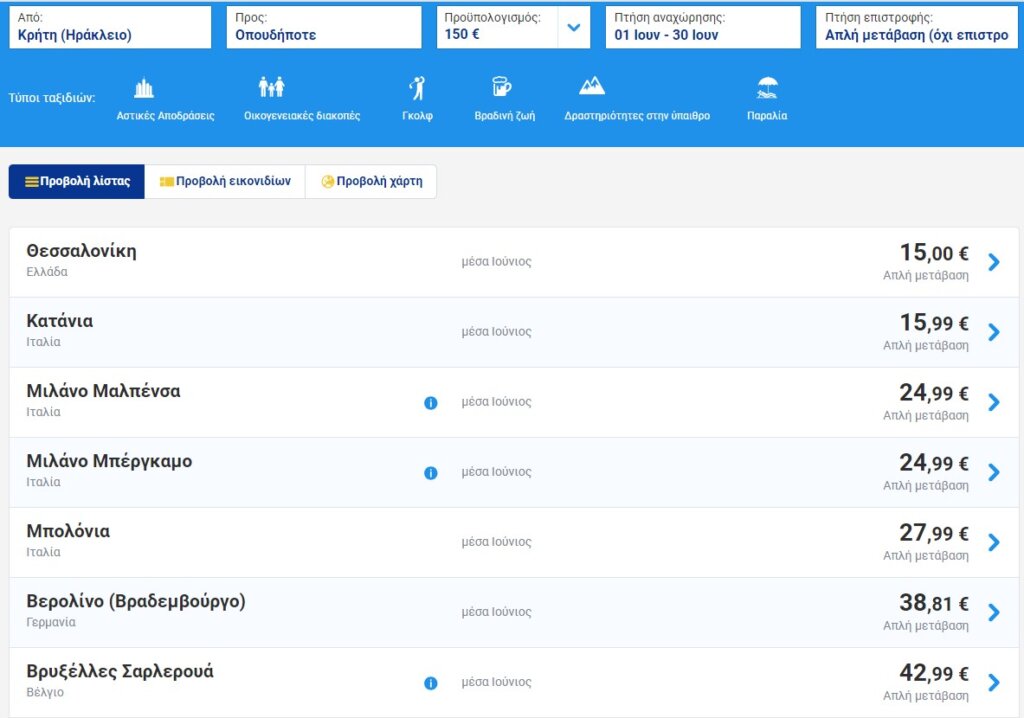1024x718 pixels.
Task: Expand the Θεσσαλονίκη flight row chevron
Action: pos(993,262)
